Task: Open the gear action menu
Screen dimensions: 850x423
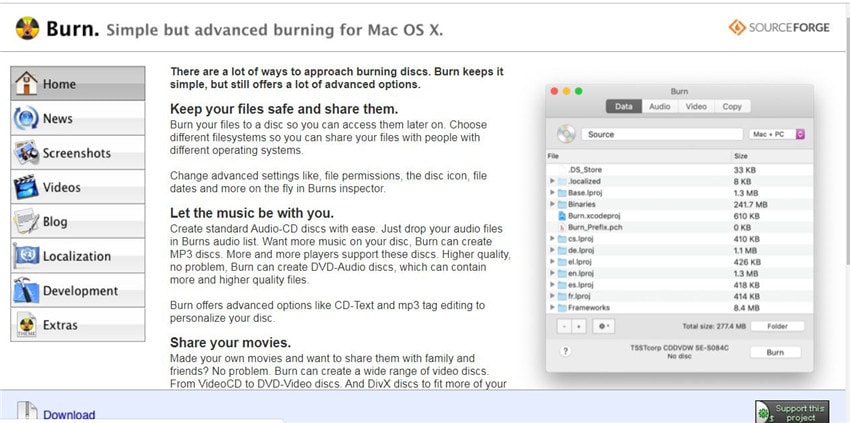Action: click(604, 326)
